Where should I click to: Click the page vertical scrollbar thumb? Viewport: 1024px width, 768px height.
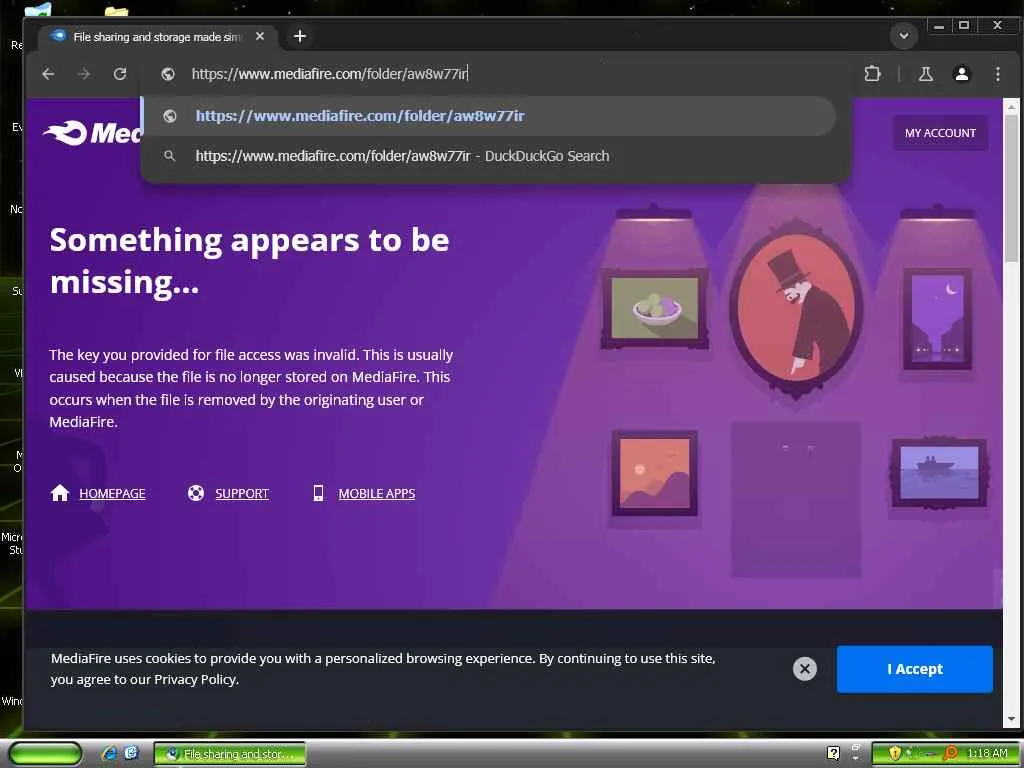click(x=1011, y=188)
